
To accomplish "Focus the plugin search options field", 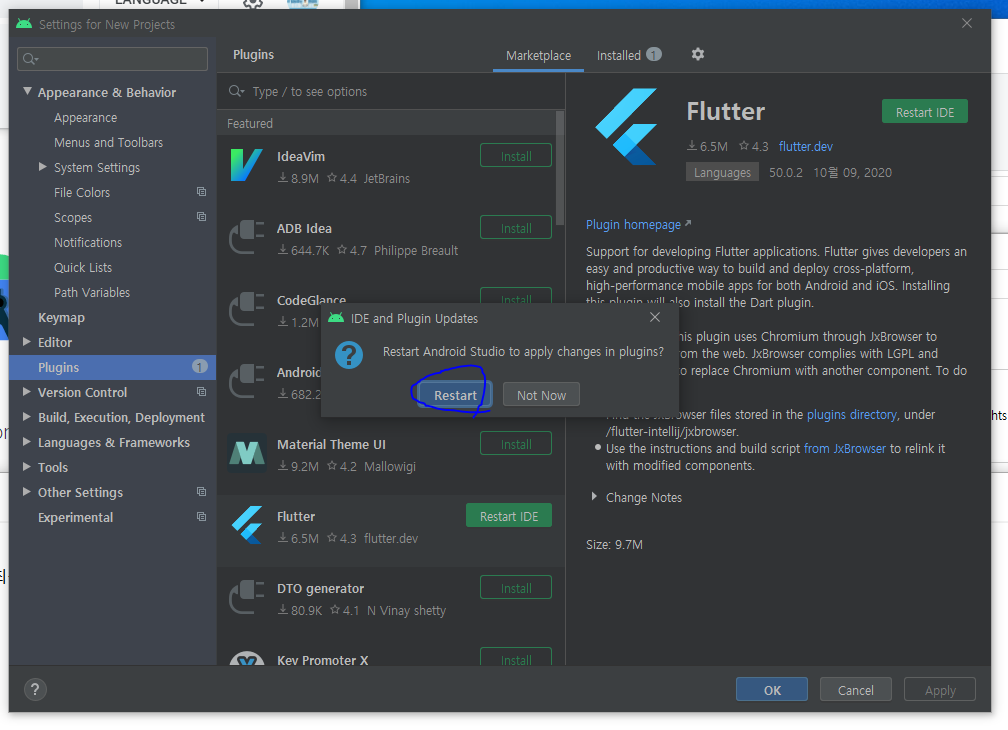I will click(392, 91).
